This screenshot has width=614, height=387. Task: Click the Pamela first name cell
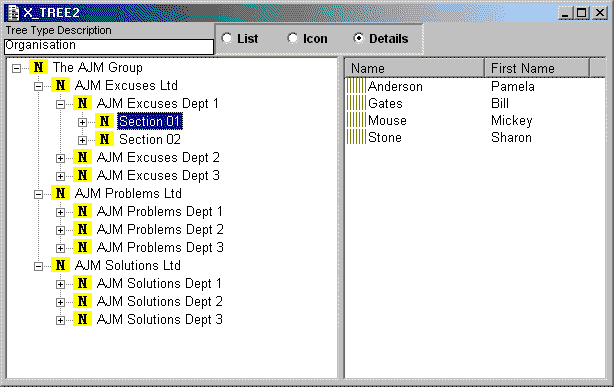click(x=513, y=86)
